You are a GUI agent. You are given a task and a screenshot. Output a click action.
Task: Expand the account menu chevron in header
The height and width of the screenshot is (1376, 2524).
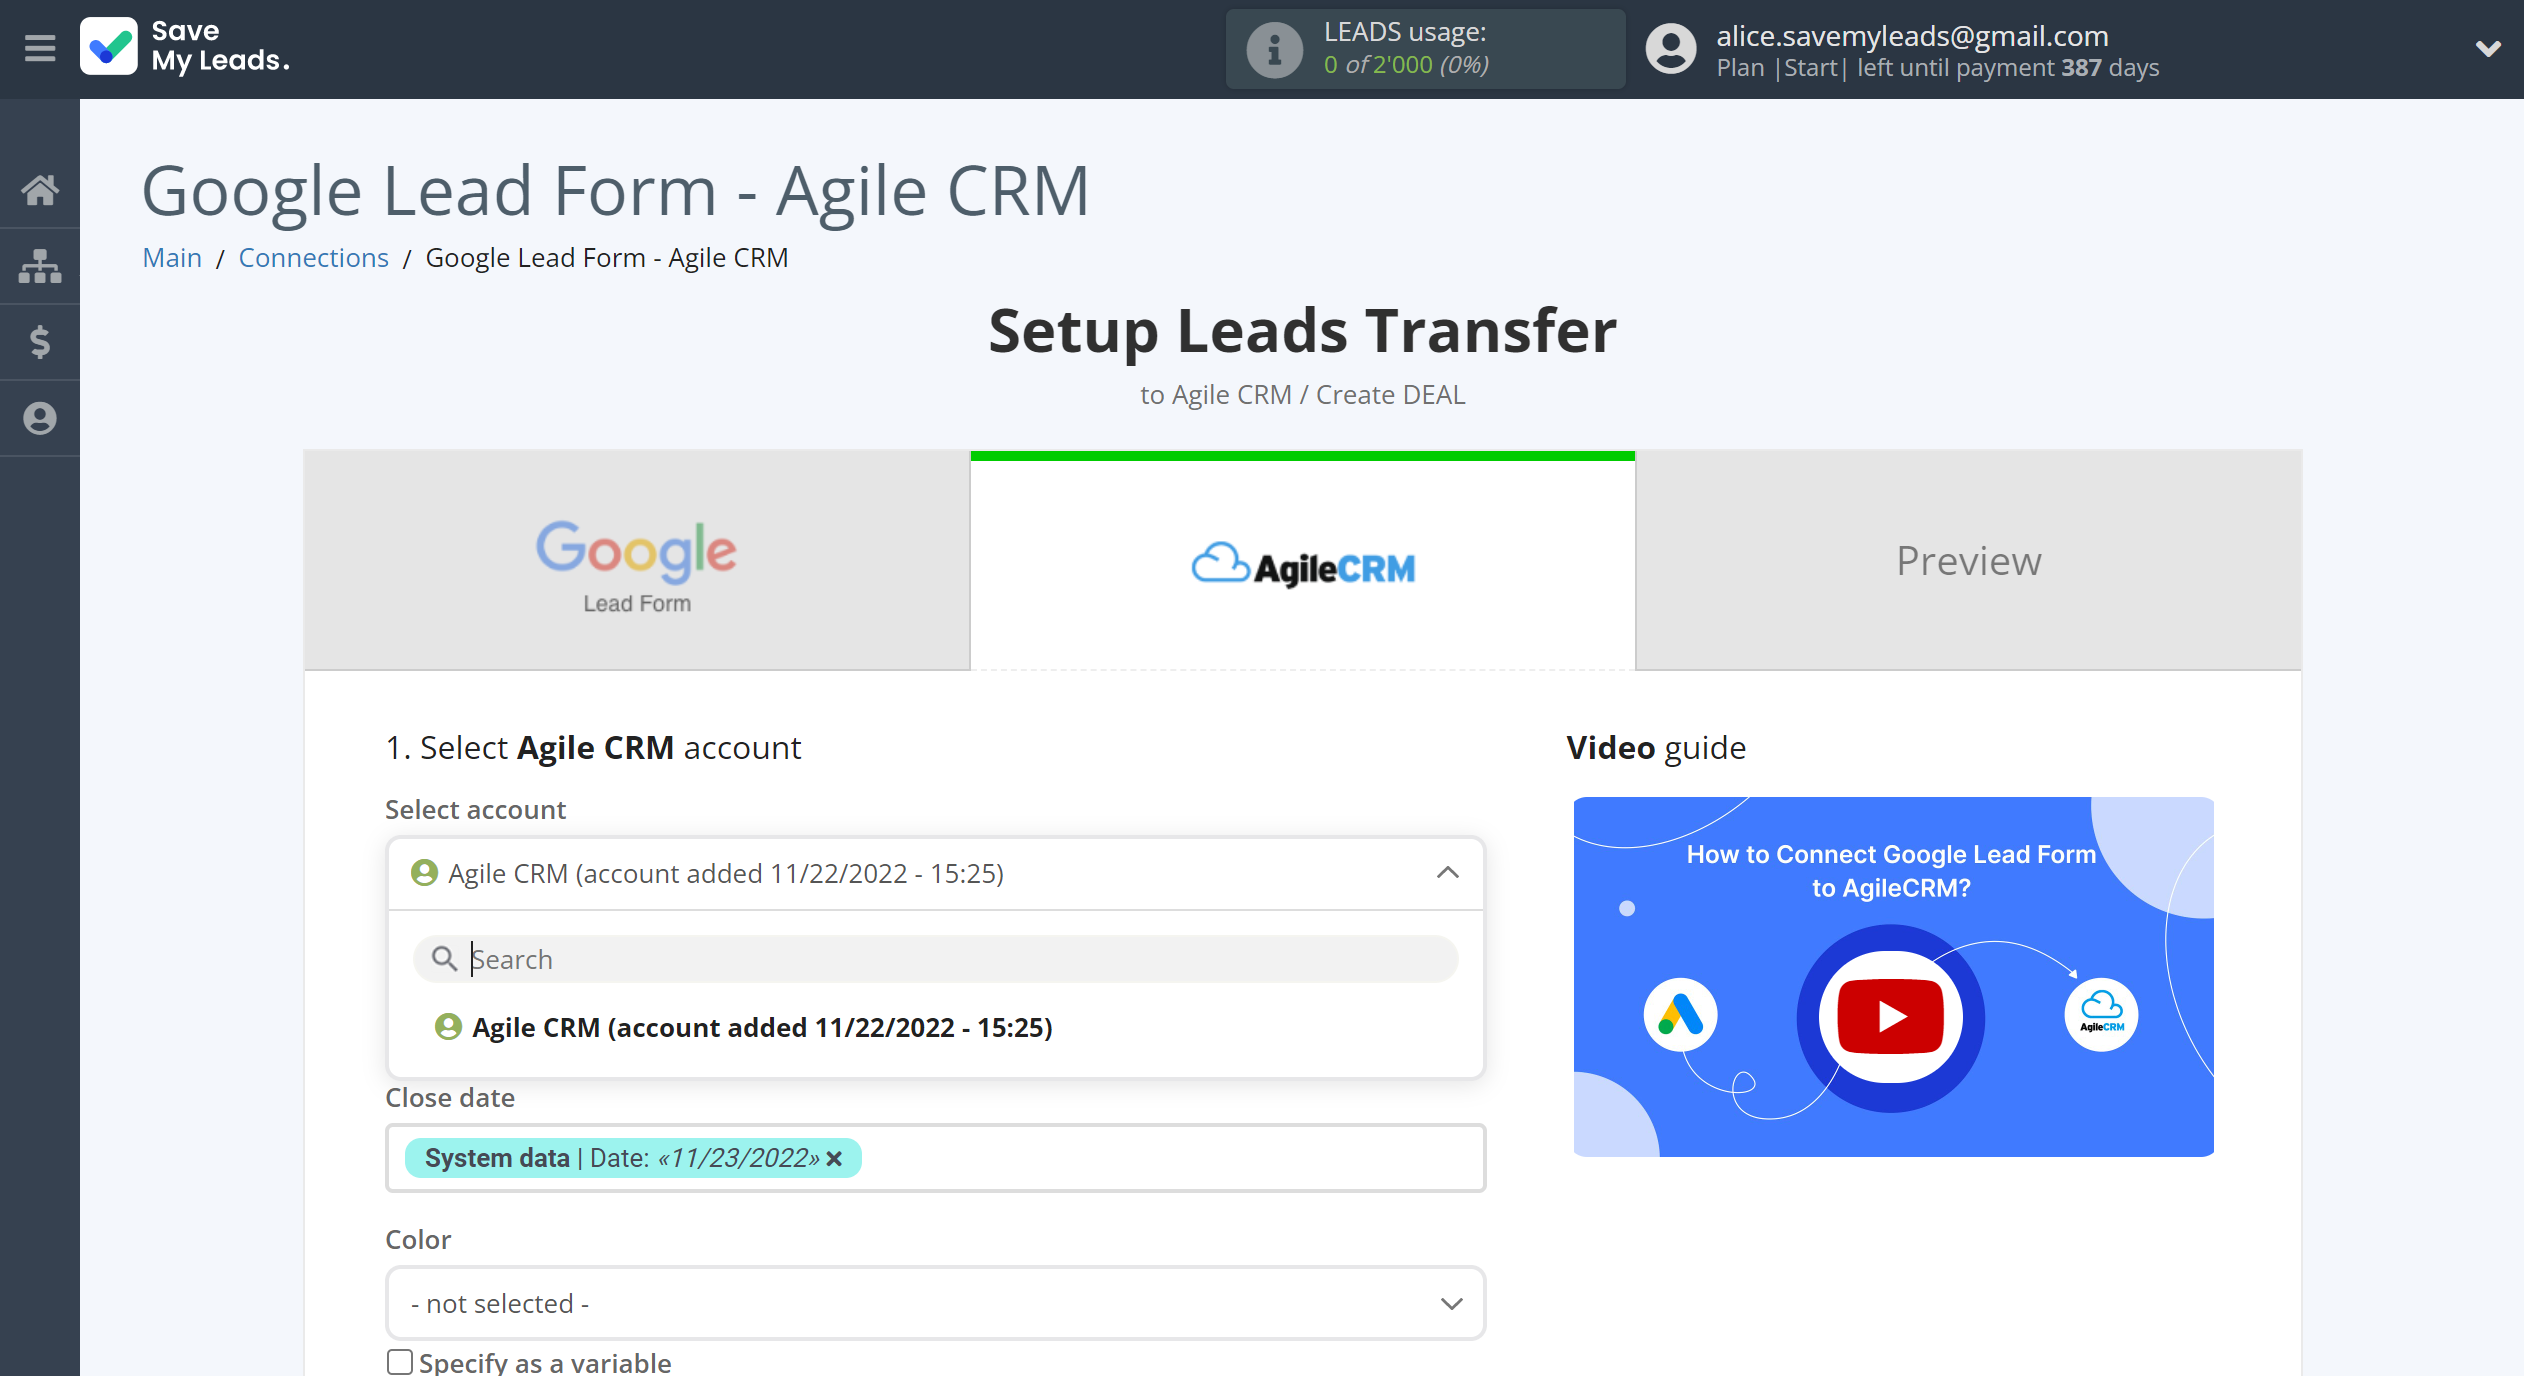pyautogui.click(x=2488, y=48)
